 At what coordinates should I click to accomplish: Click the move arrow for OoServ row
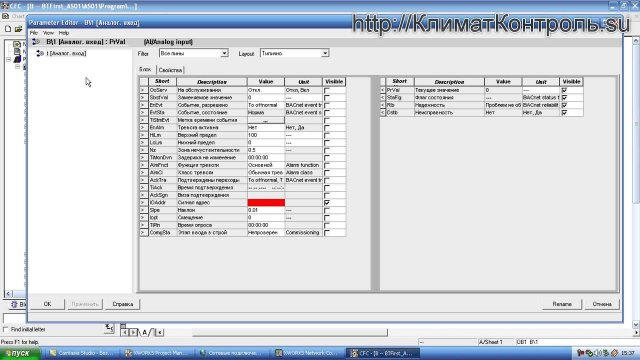pyautogui.click(x=143, y=90)
